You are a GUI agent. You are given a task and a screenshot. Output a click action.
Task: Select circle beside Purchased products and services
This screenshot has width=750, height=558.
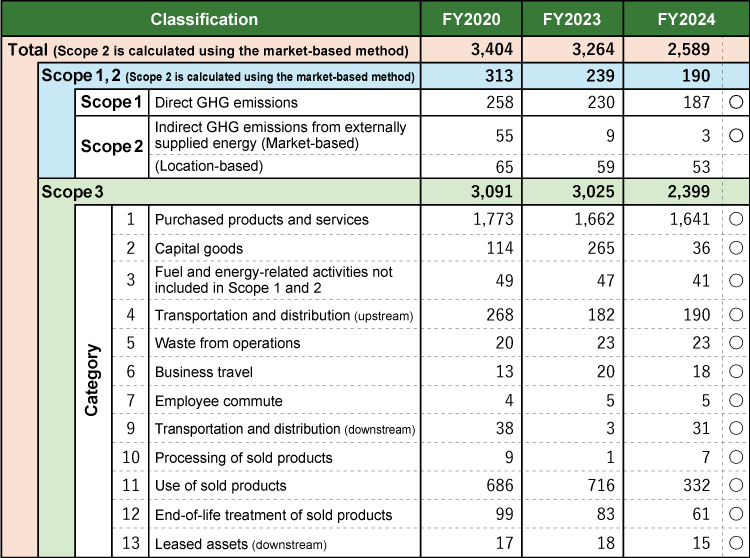[736, 219]
